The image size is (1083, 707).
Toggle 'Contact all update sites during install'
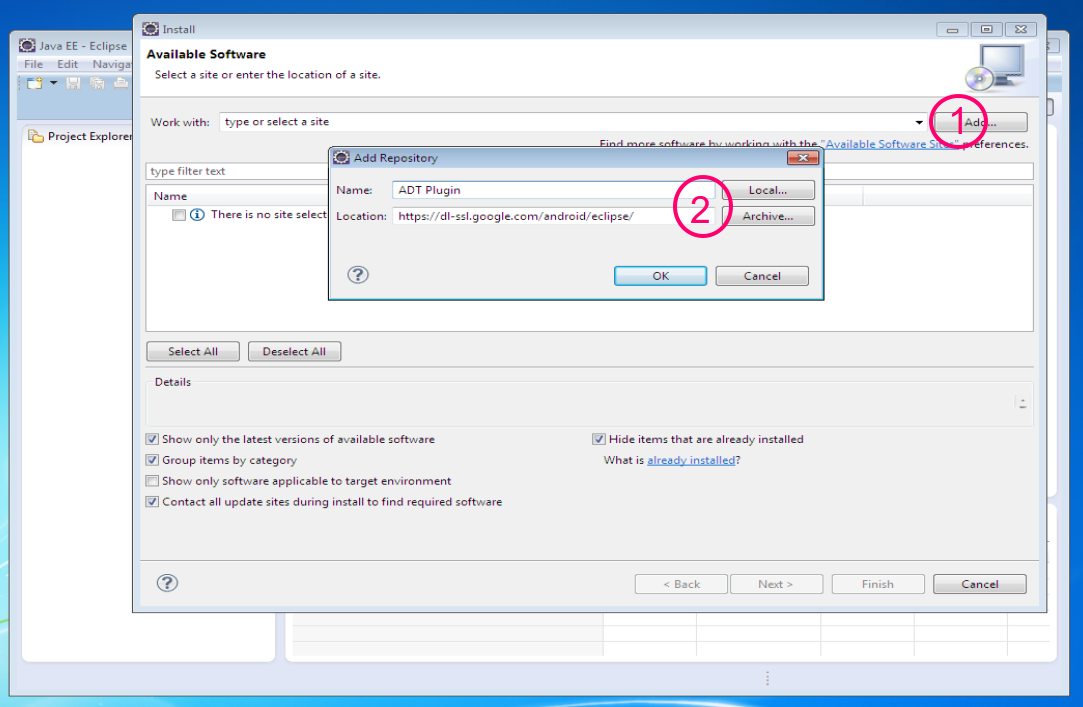point(152,502)
